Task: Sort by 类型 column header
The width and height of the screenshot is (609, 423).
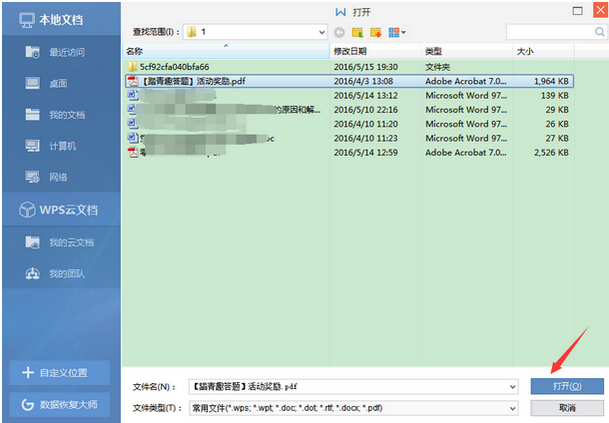Action: click(467, 51)
